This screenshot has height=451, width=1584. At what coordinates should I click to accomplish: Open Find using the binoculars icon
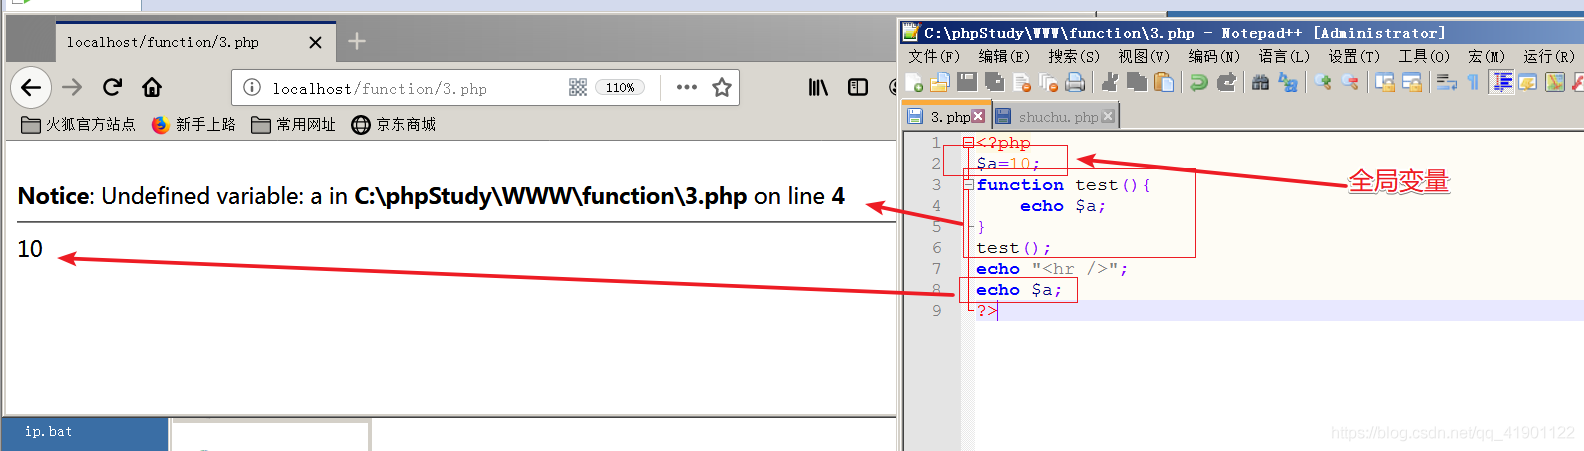(x=1260, y=83)
